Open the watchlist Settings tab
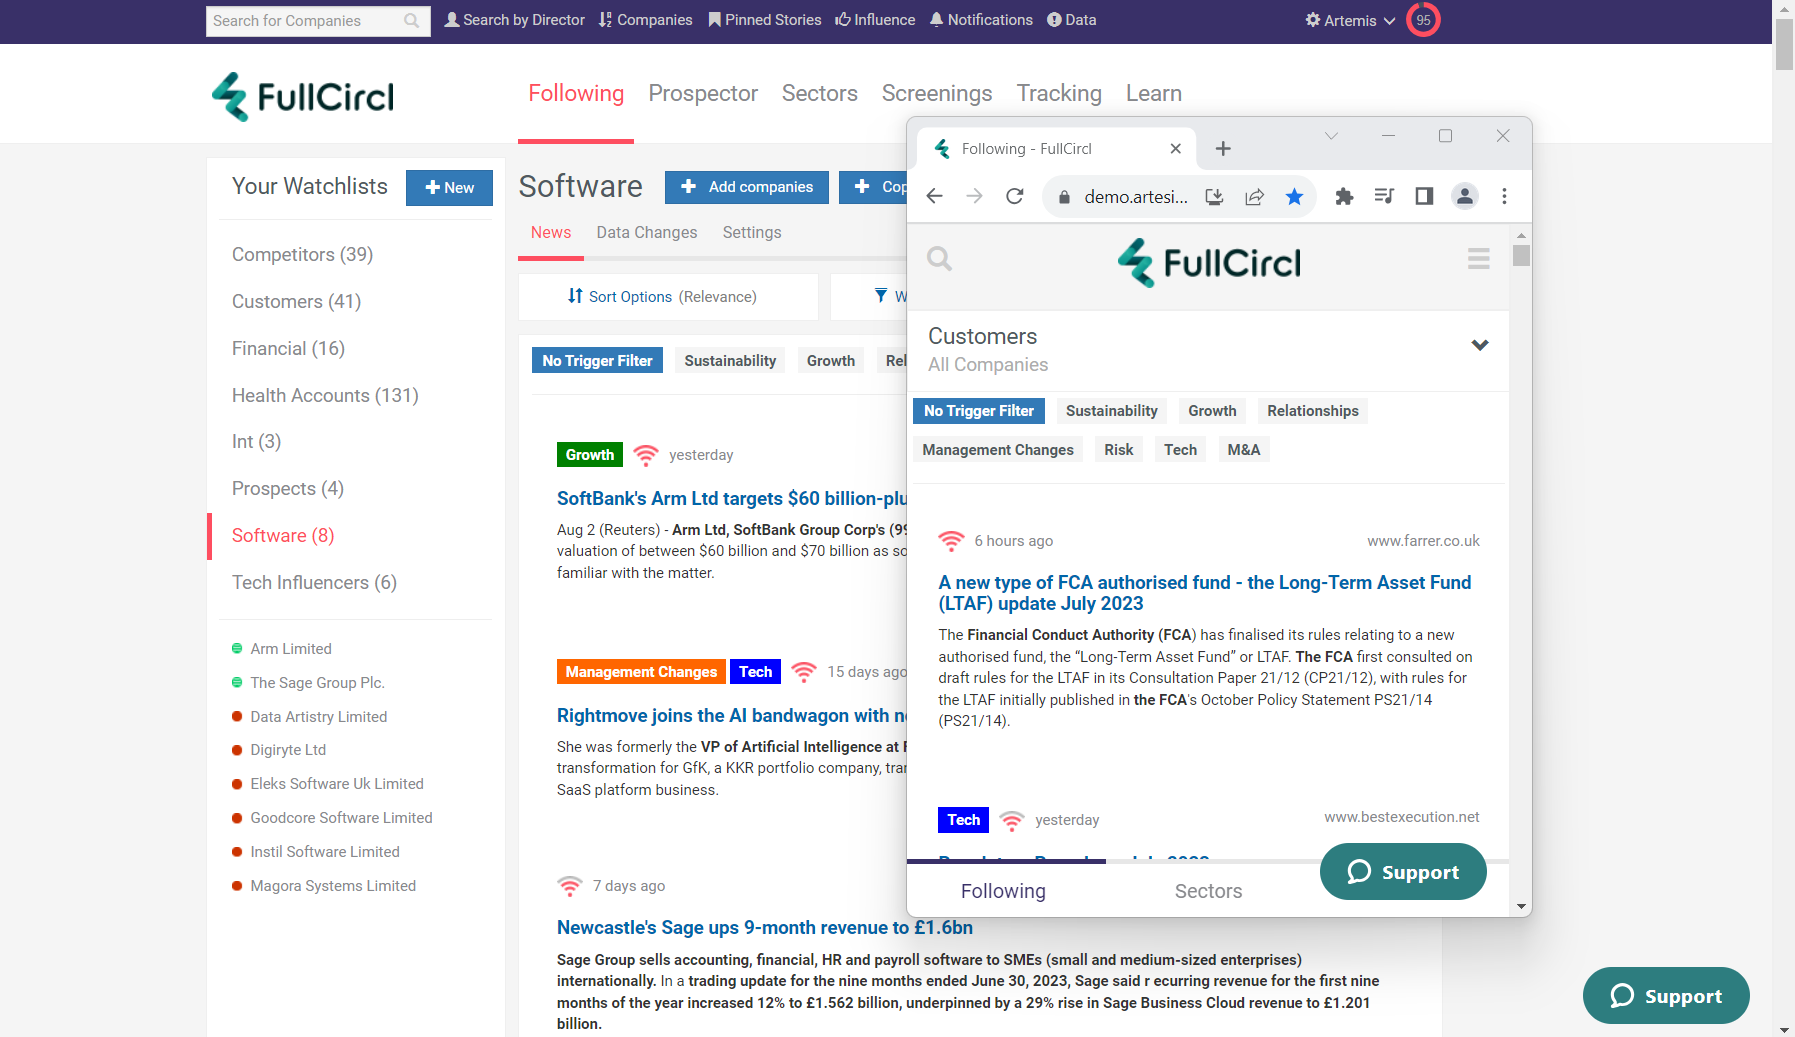Image resolution: width=1795 pixels, height=1037 pixels. [752, 232]
